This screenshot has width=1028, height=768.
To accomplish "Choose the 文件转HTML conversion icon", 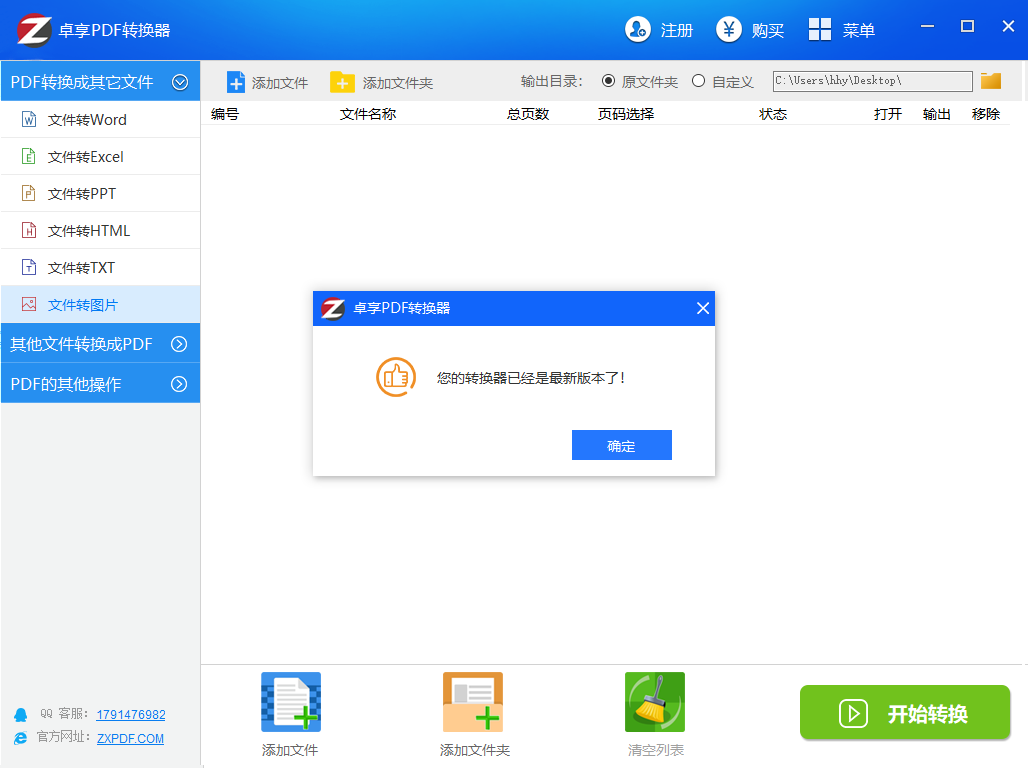I will 30,230.
